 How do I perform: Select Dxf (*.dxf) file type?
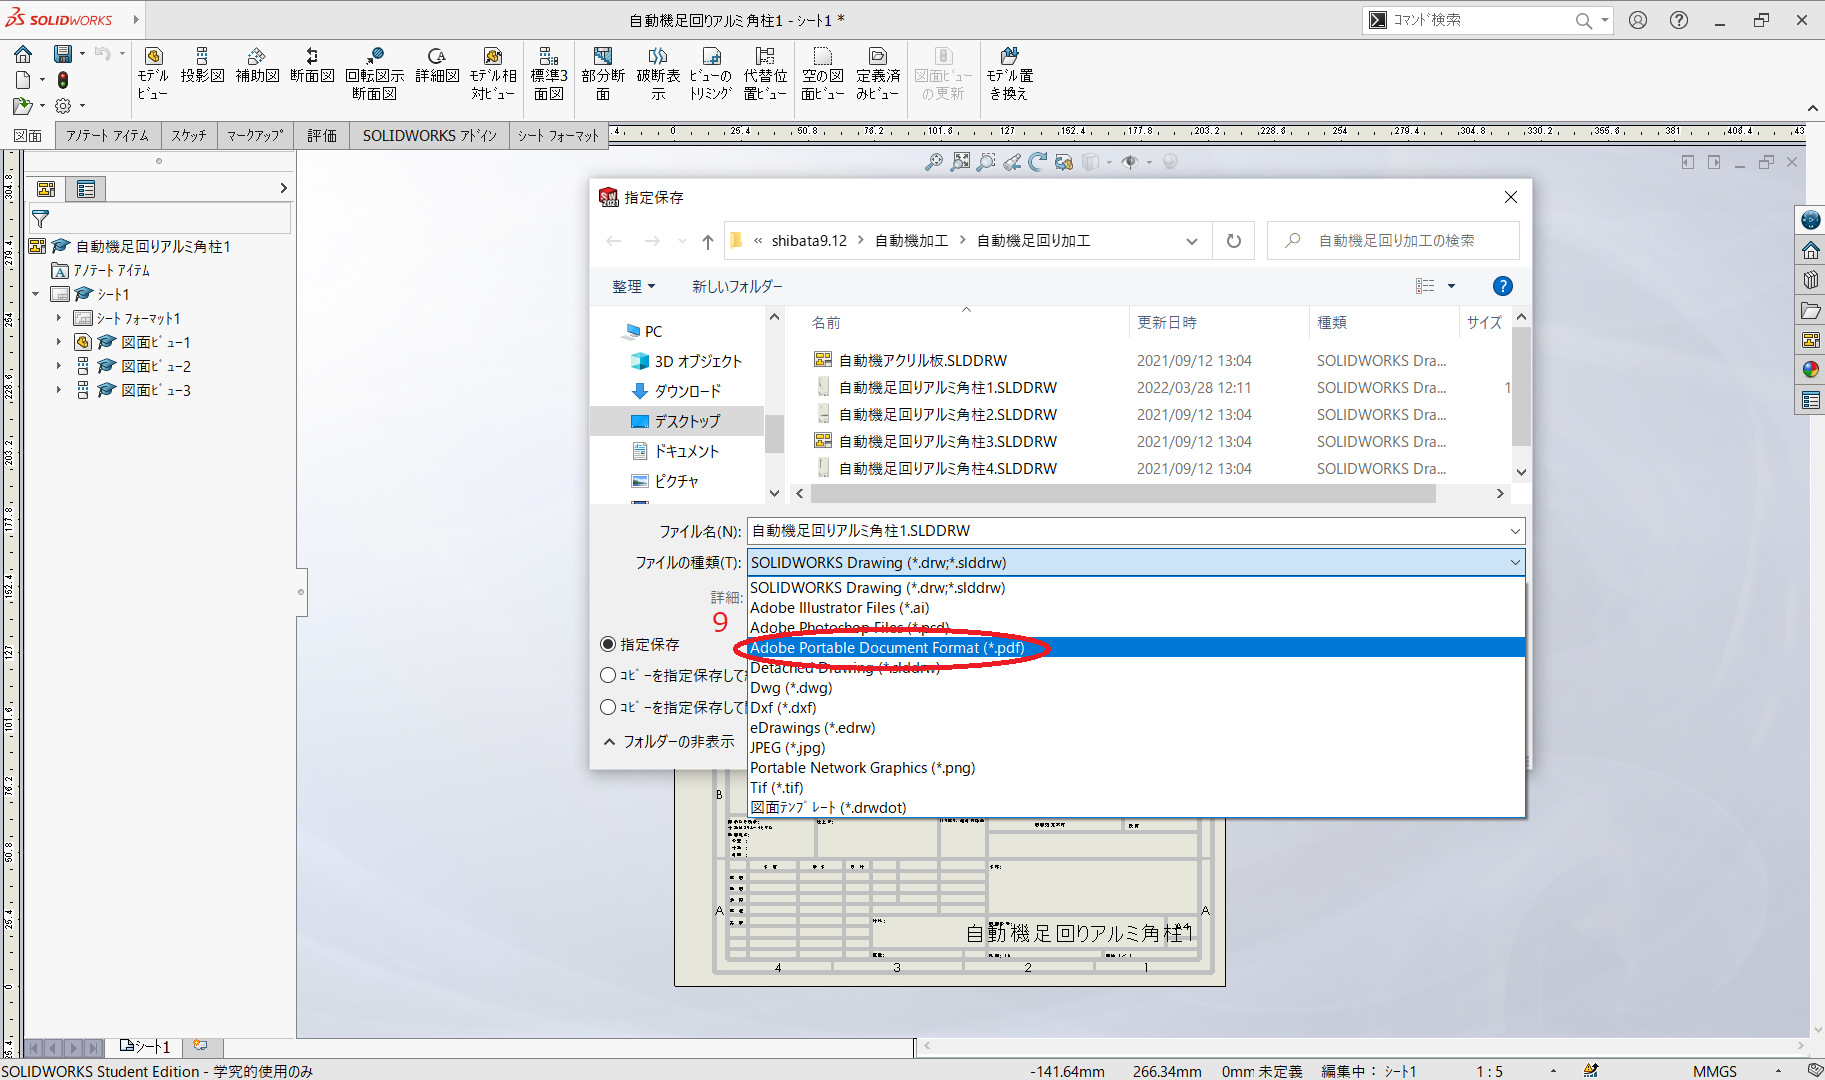[x=1136, y=708]
